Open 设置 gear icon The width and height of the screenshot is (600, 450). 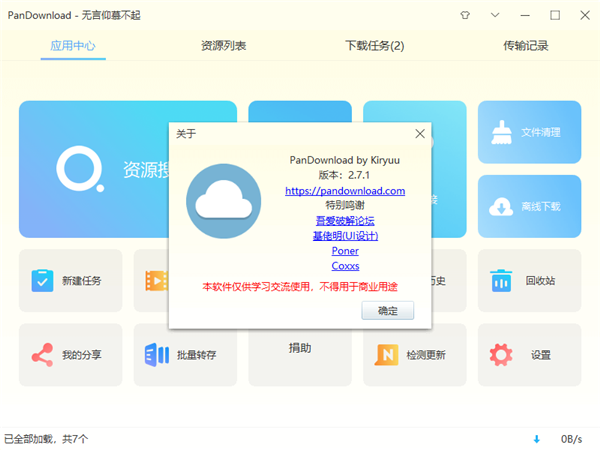(x=501, y=355)
